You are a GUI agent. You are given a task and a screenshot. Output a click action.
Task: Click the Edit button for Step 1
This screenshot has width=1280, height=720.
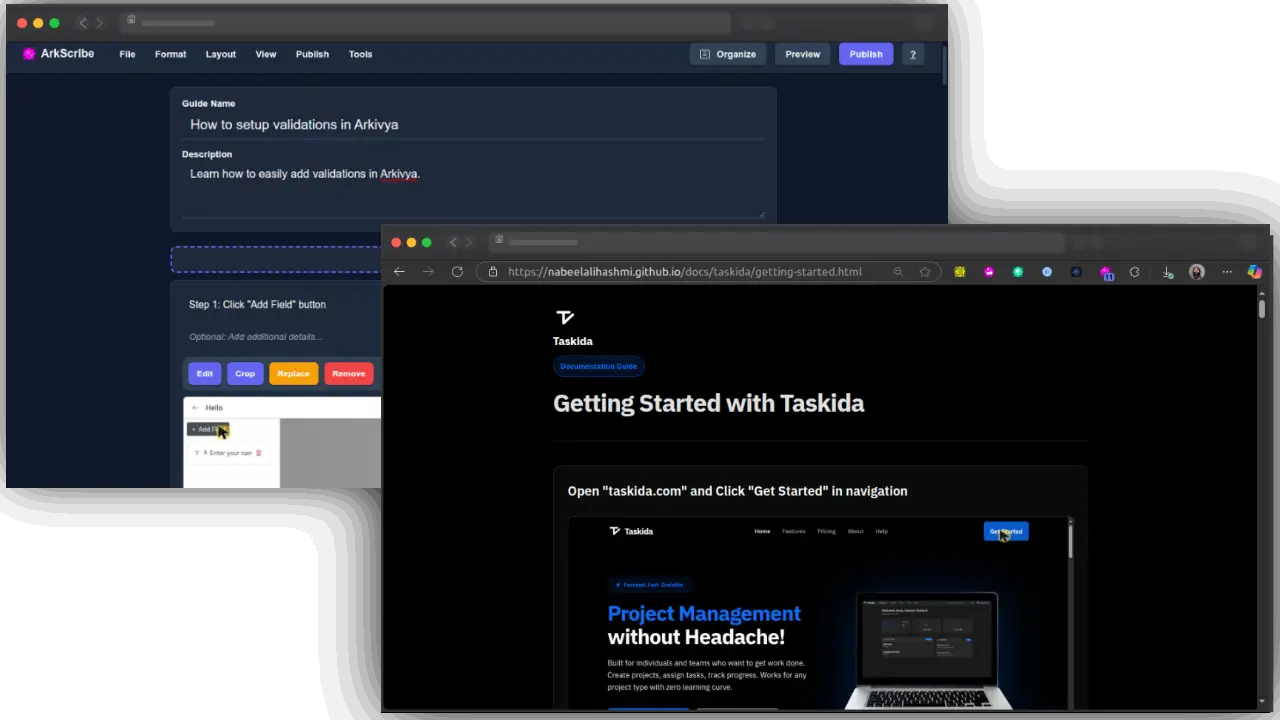point(205,374)
